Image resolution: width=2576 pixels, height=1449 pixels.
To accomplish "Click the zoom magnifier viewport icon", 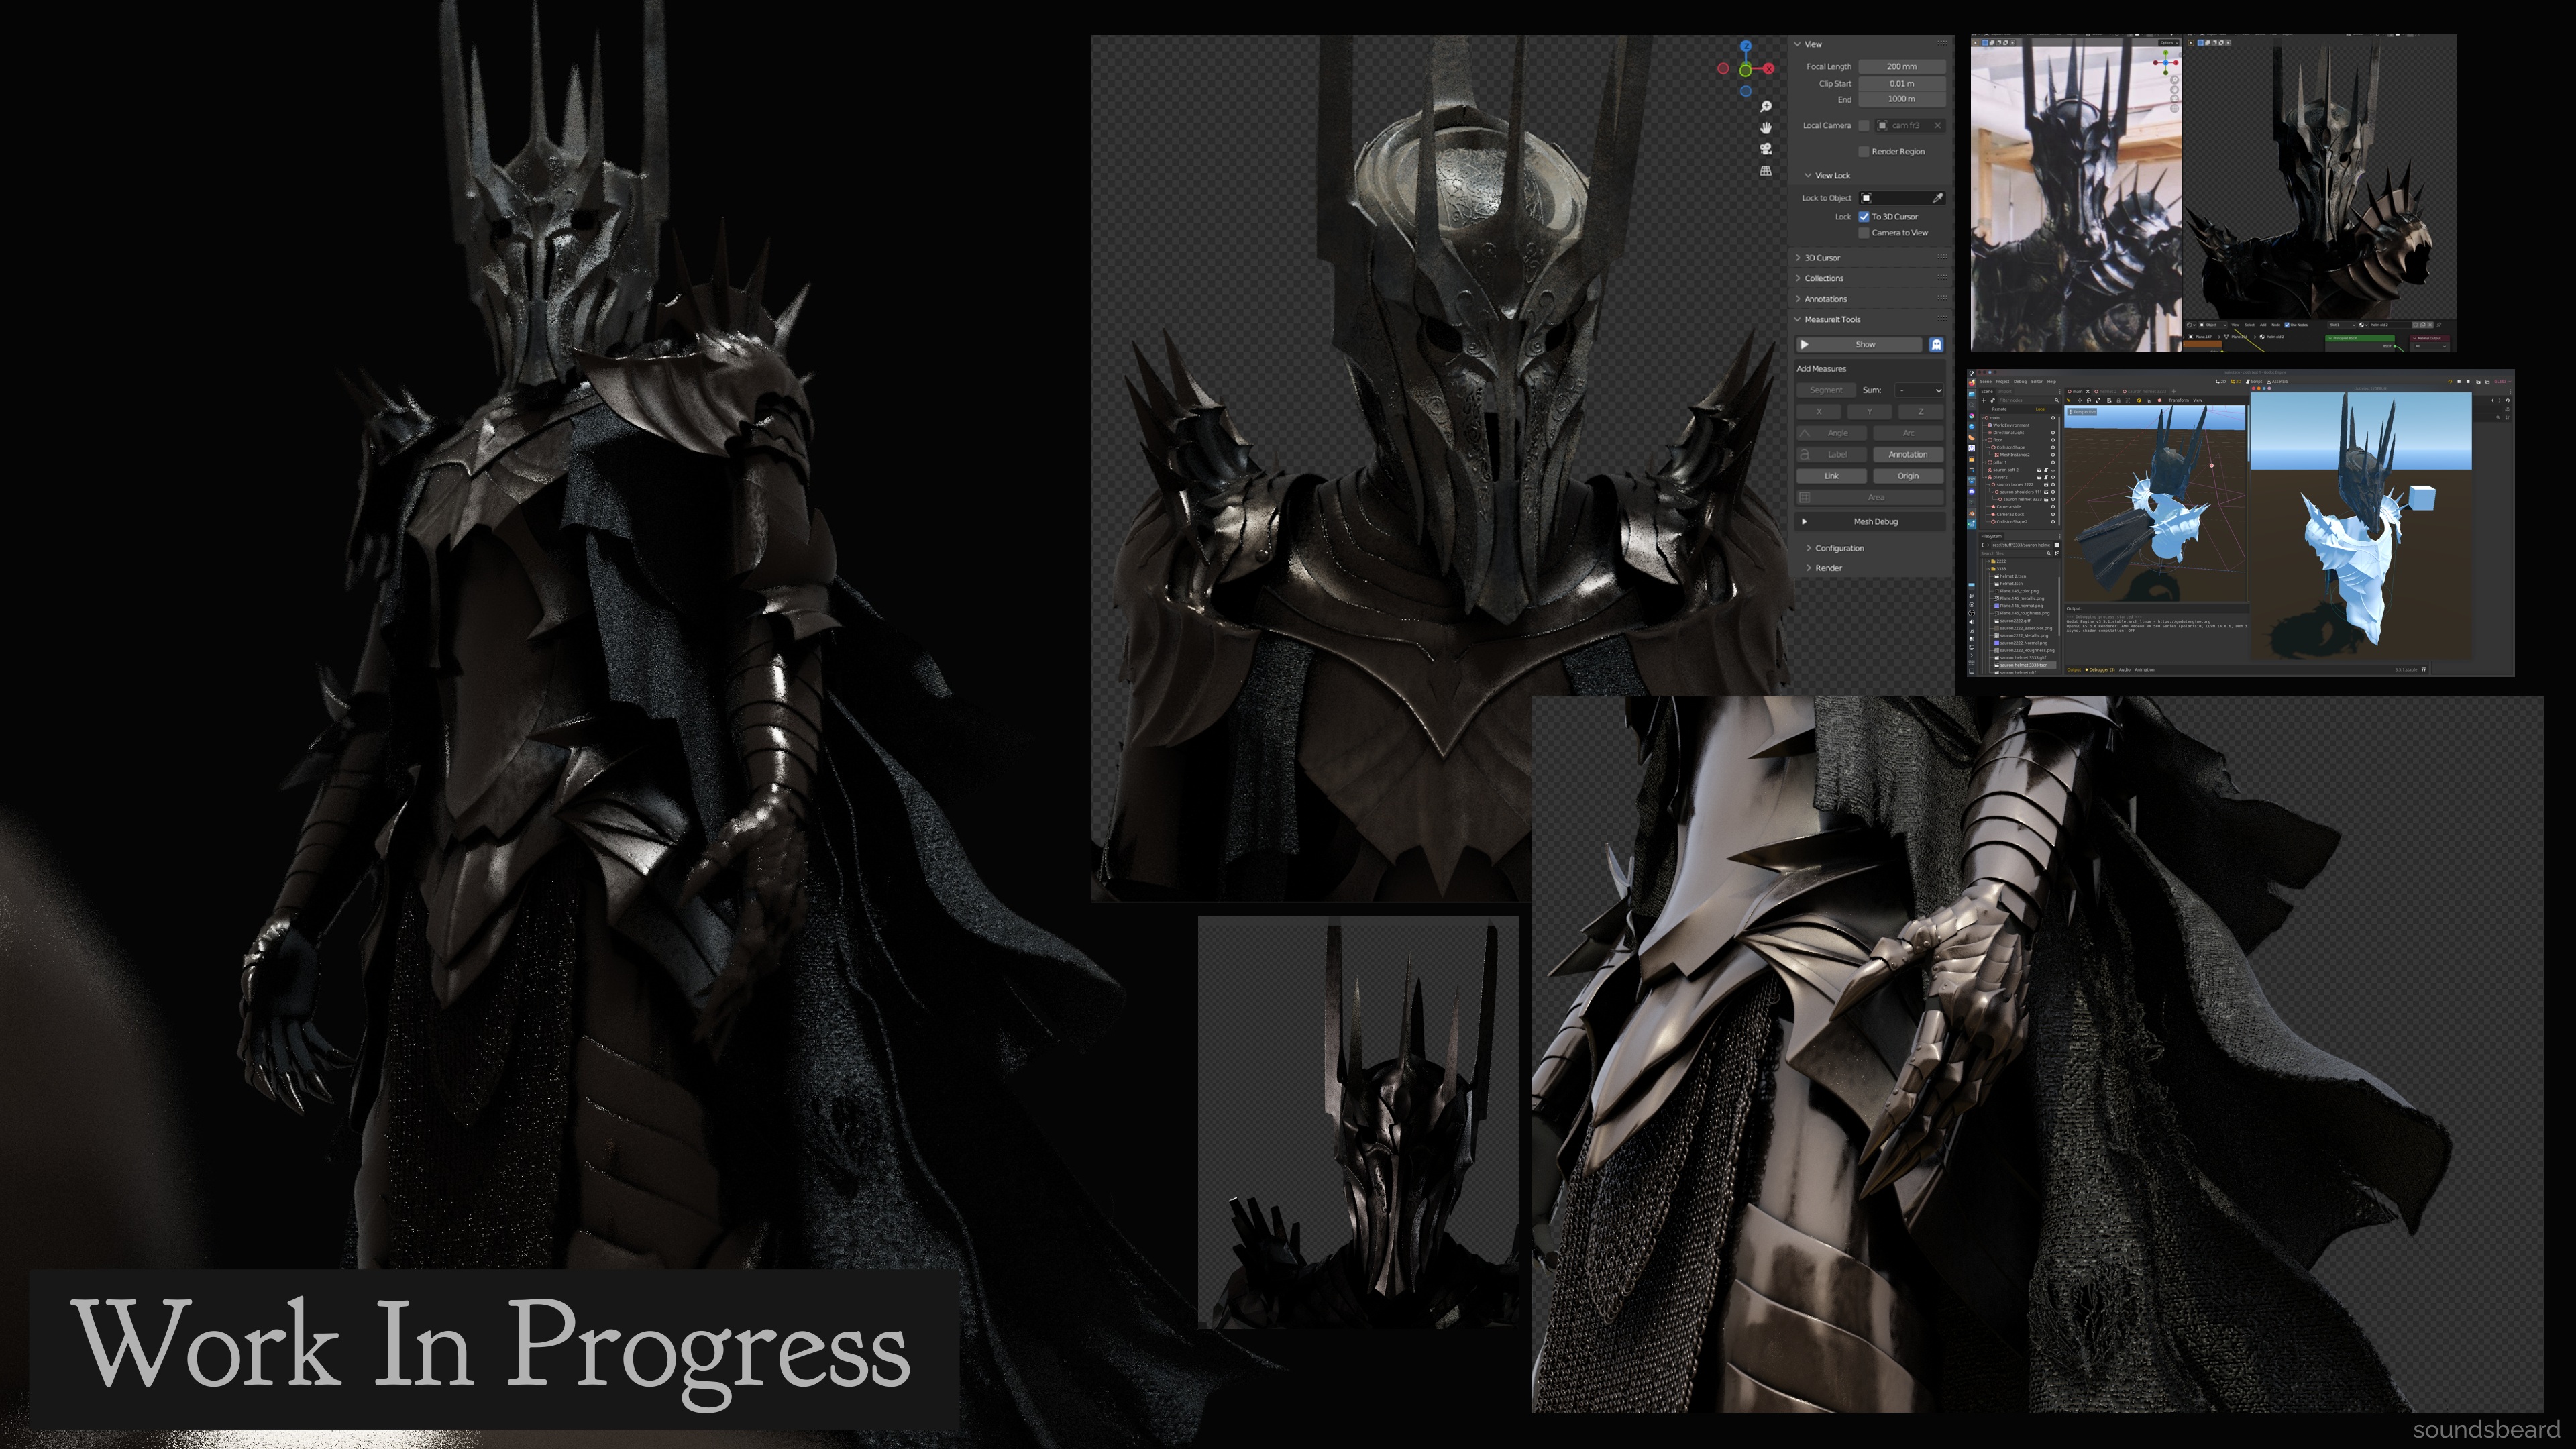I will [1766, 106].
